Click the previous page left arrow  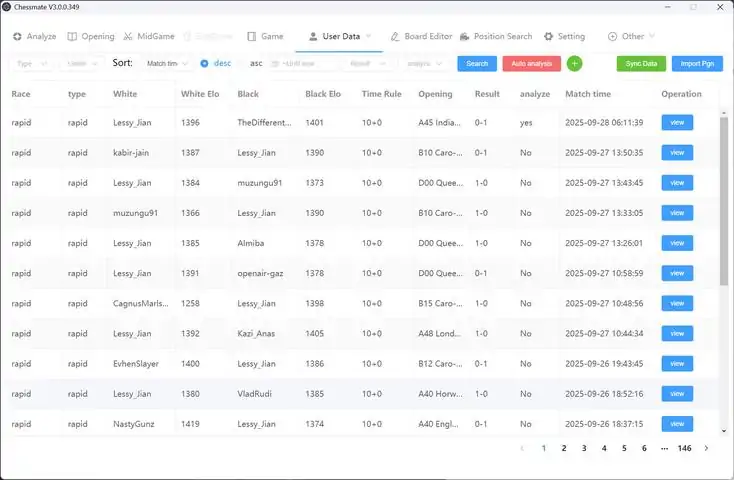click(x=522, y=449)
